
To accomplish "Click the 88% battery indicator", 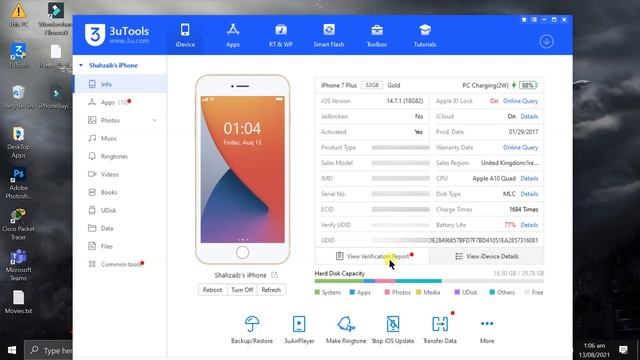I will (x=528, y=85).
